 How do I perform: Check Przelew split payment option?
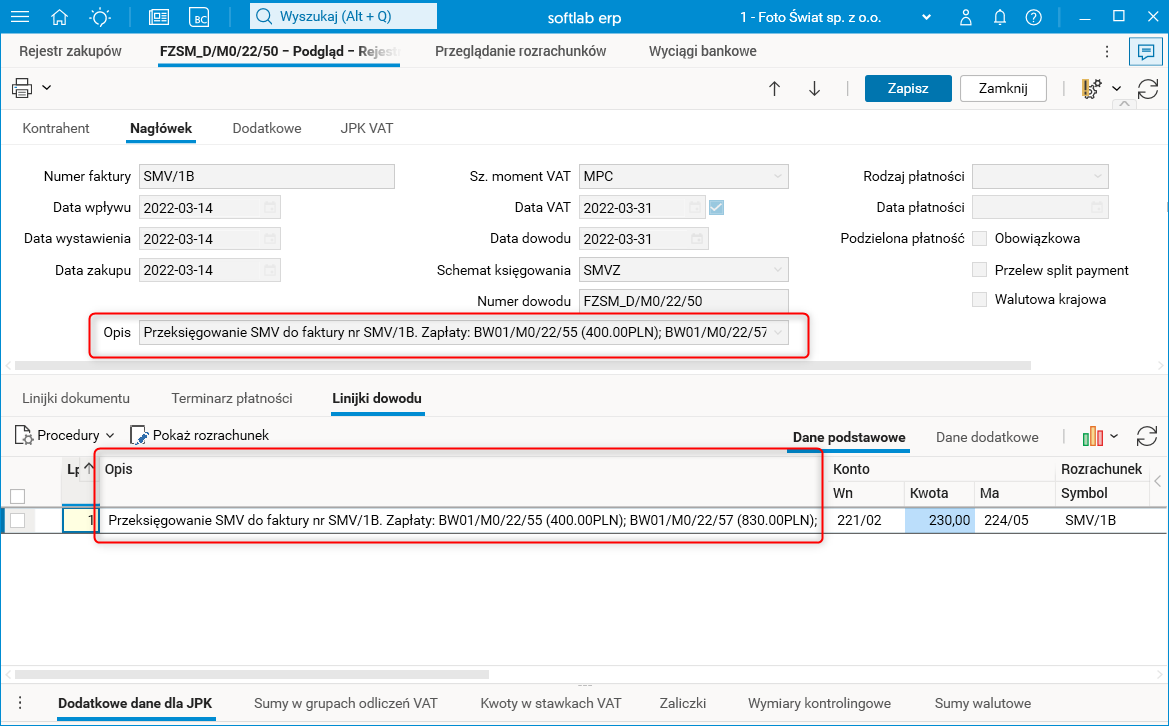[x=980, y=270]
